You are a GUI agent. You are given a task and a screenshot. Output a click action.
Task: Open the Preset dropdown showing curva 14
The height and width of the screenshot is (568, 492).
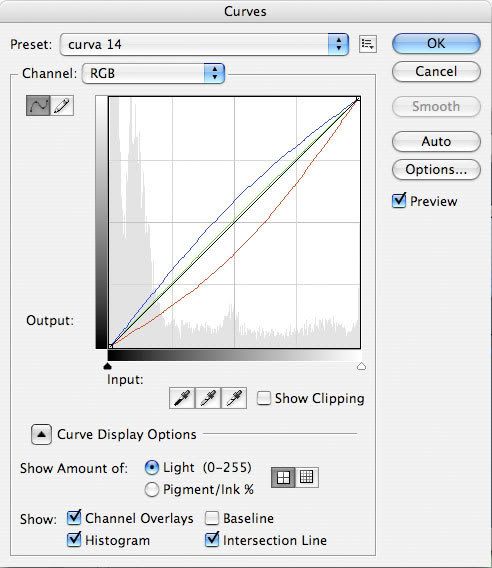click(x=204, y=45)
